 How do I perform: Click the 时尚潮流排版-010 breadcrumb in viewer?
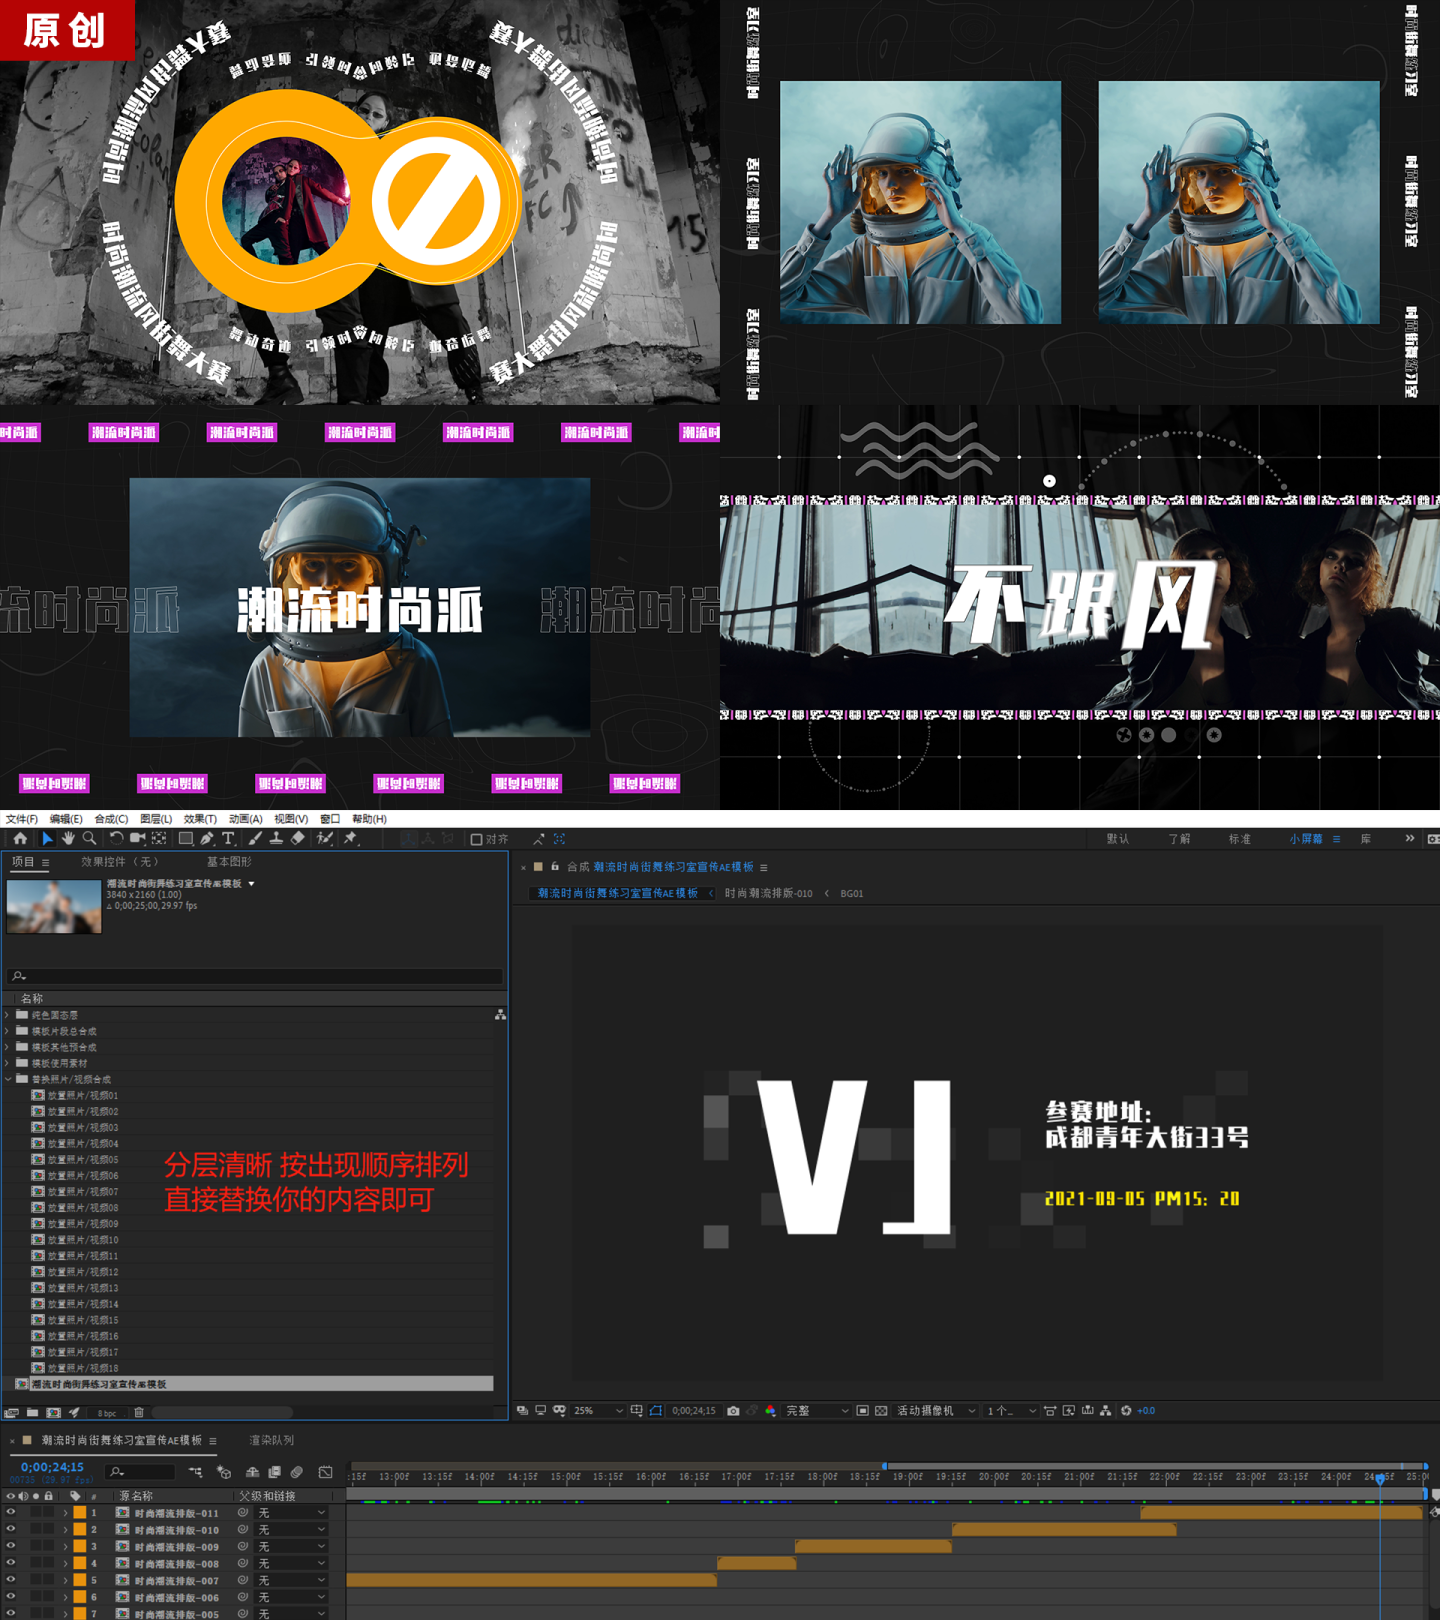click(x=768, y=893)
